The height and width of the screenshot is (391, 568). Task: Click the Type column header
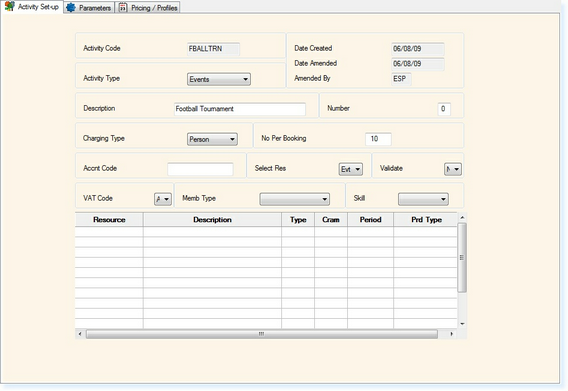[298, 220]
